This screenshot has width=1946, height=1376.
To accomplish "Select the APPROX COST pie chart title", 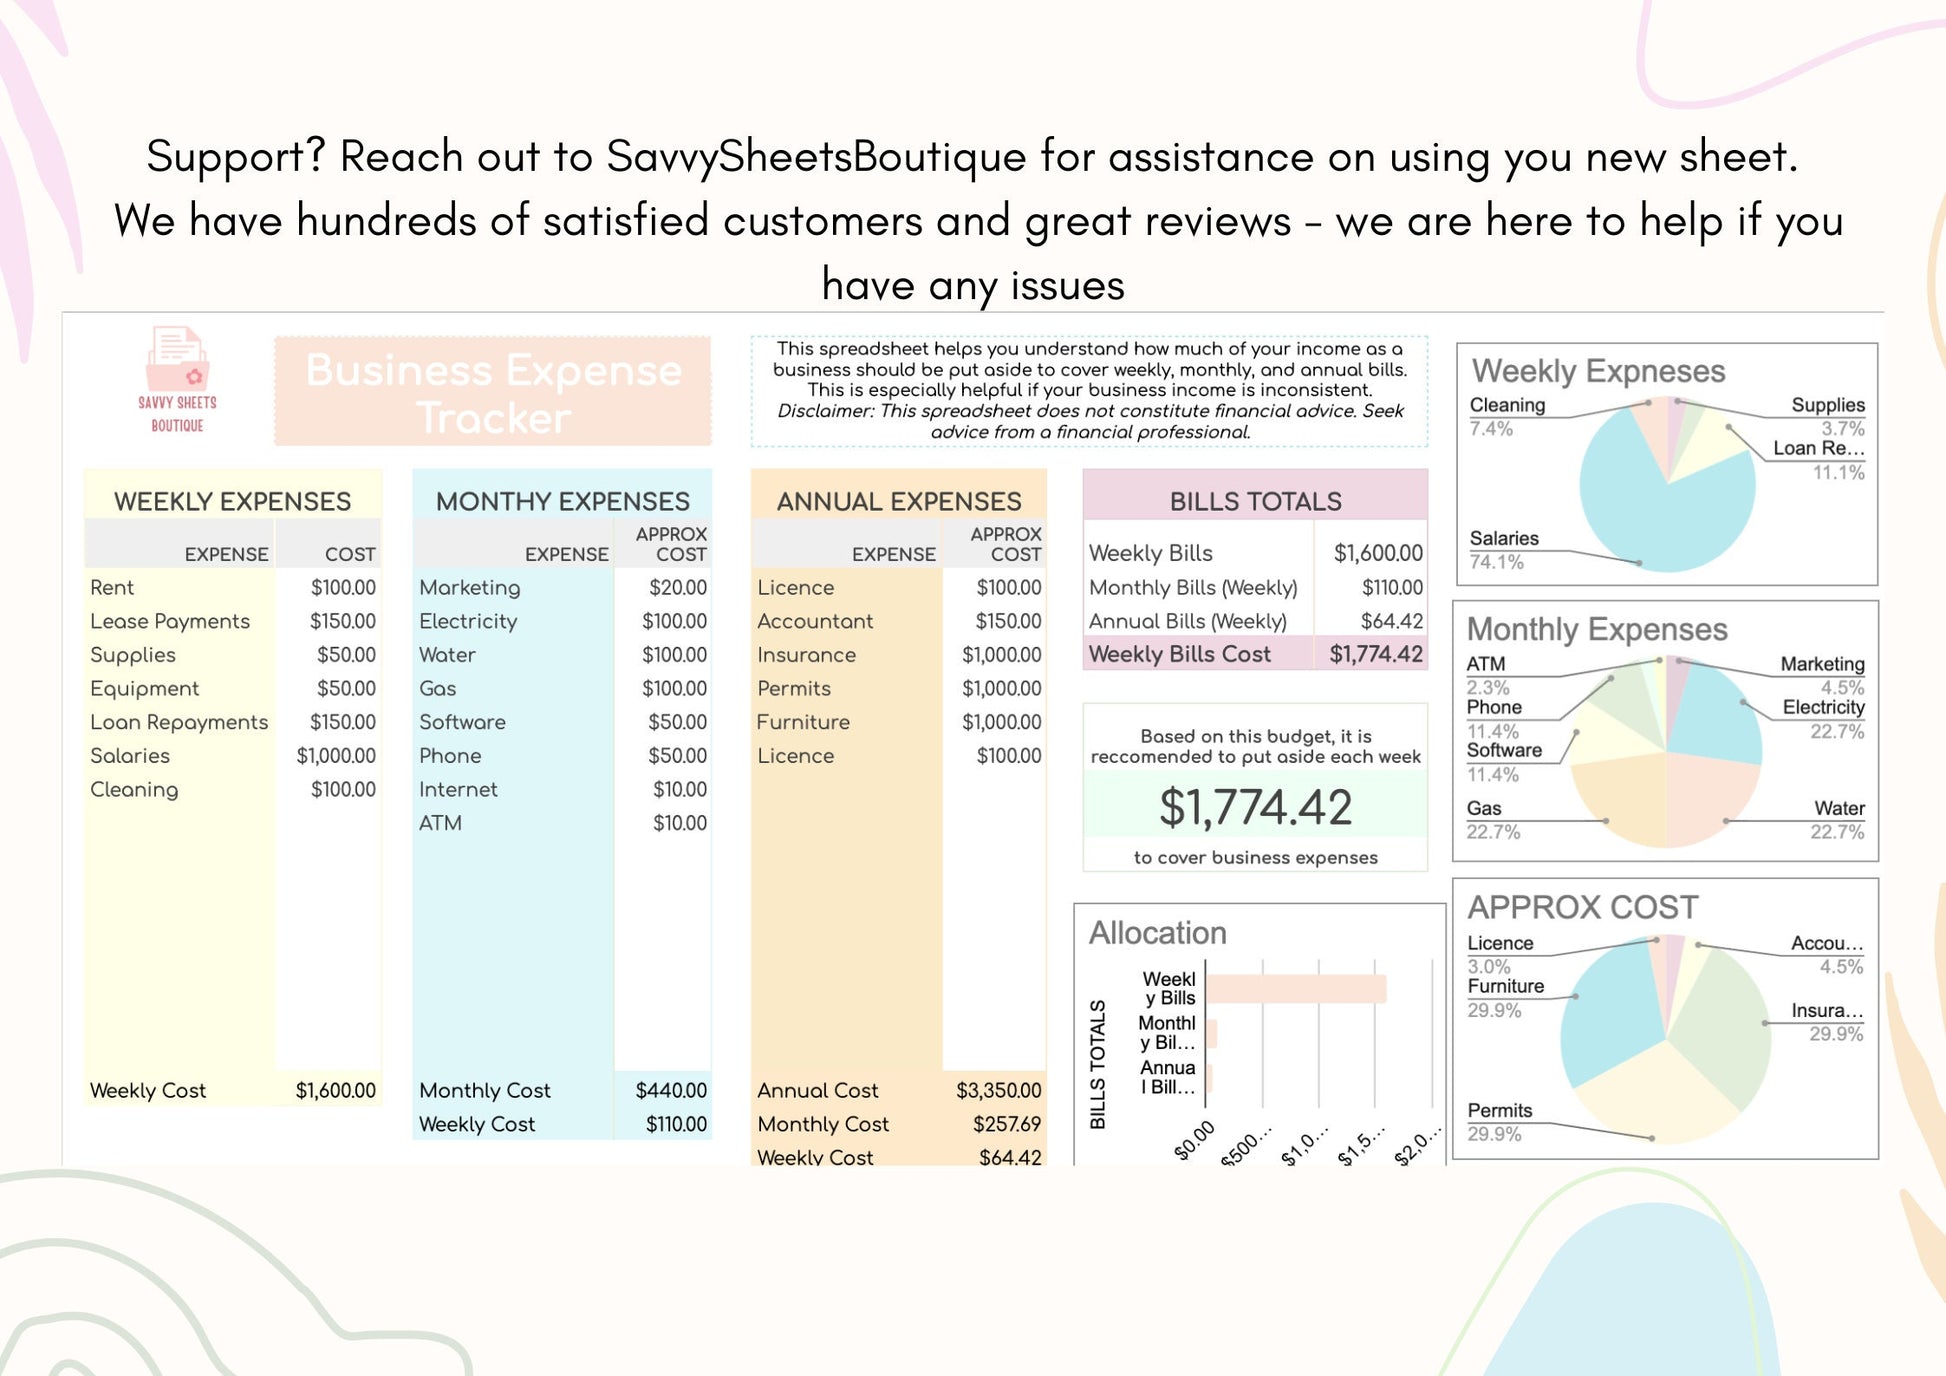I will point(1582,907).
